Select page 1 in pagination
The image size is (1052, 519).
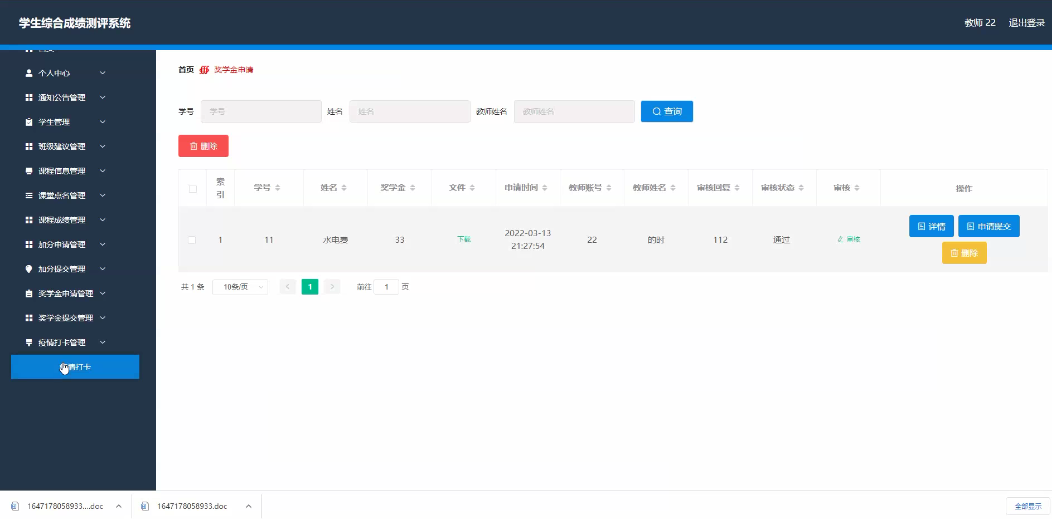pos(310,287)
